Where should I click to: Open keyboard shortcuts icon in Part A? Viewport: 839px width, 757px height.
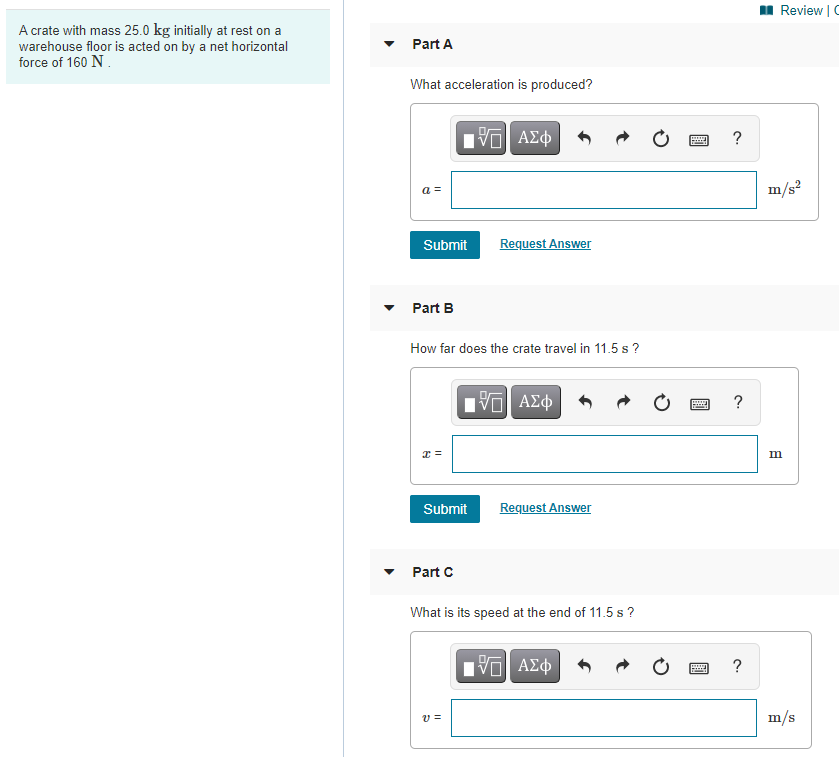tap(699, 140)
